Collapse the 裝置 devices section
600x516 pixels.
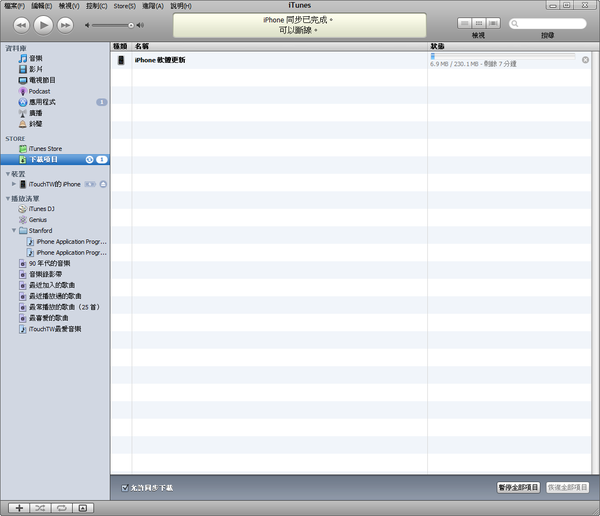pyautogui.click(x=8, y=174)
